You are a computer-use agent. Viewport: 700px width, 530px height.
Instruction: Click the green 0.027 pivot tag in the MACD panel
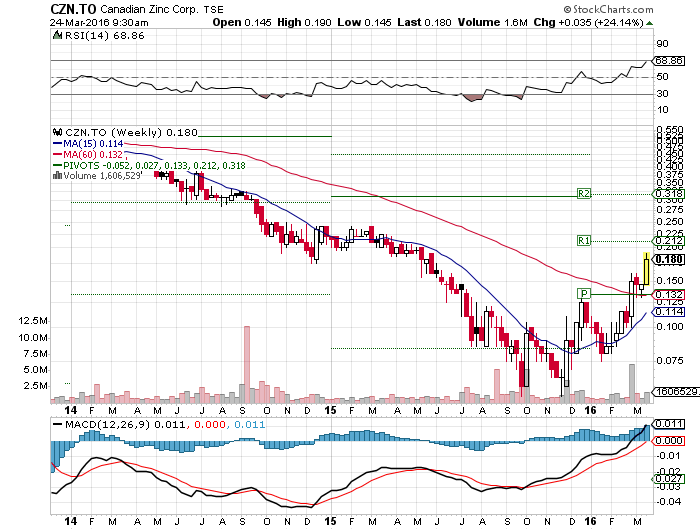[668, 479]
